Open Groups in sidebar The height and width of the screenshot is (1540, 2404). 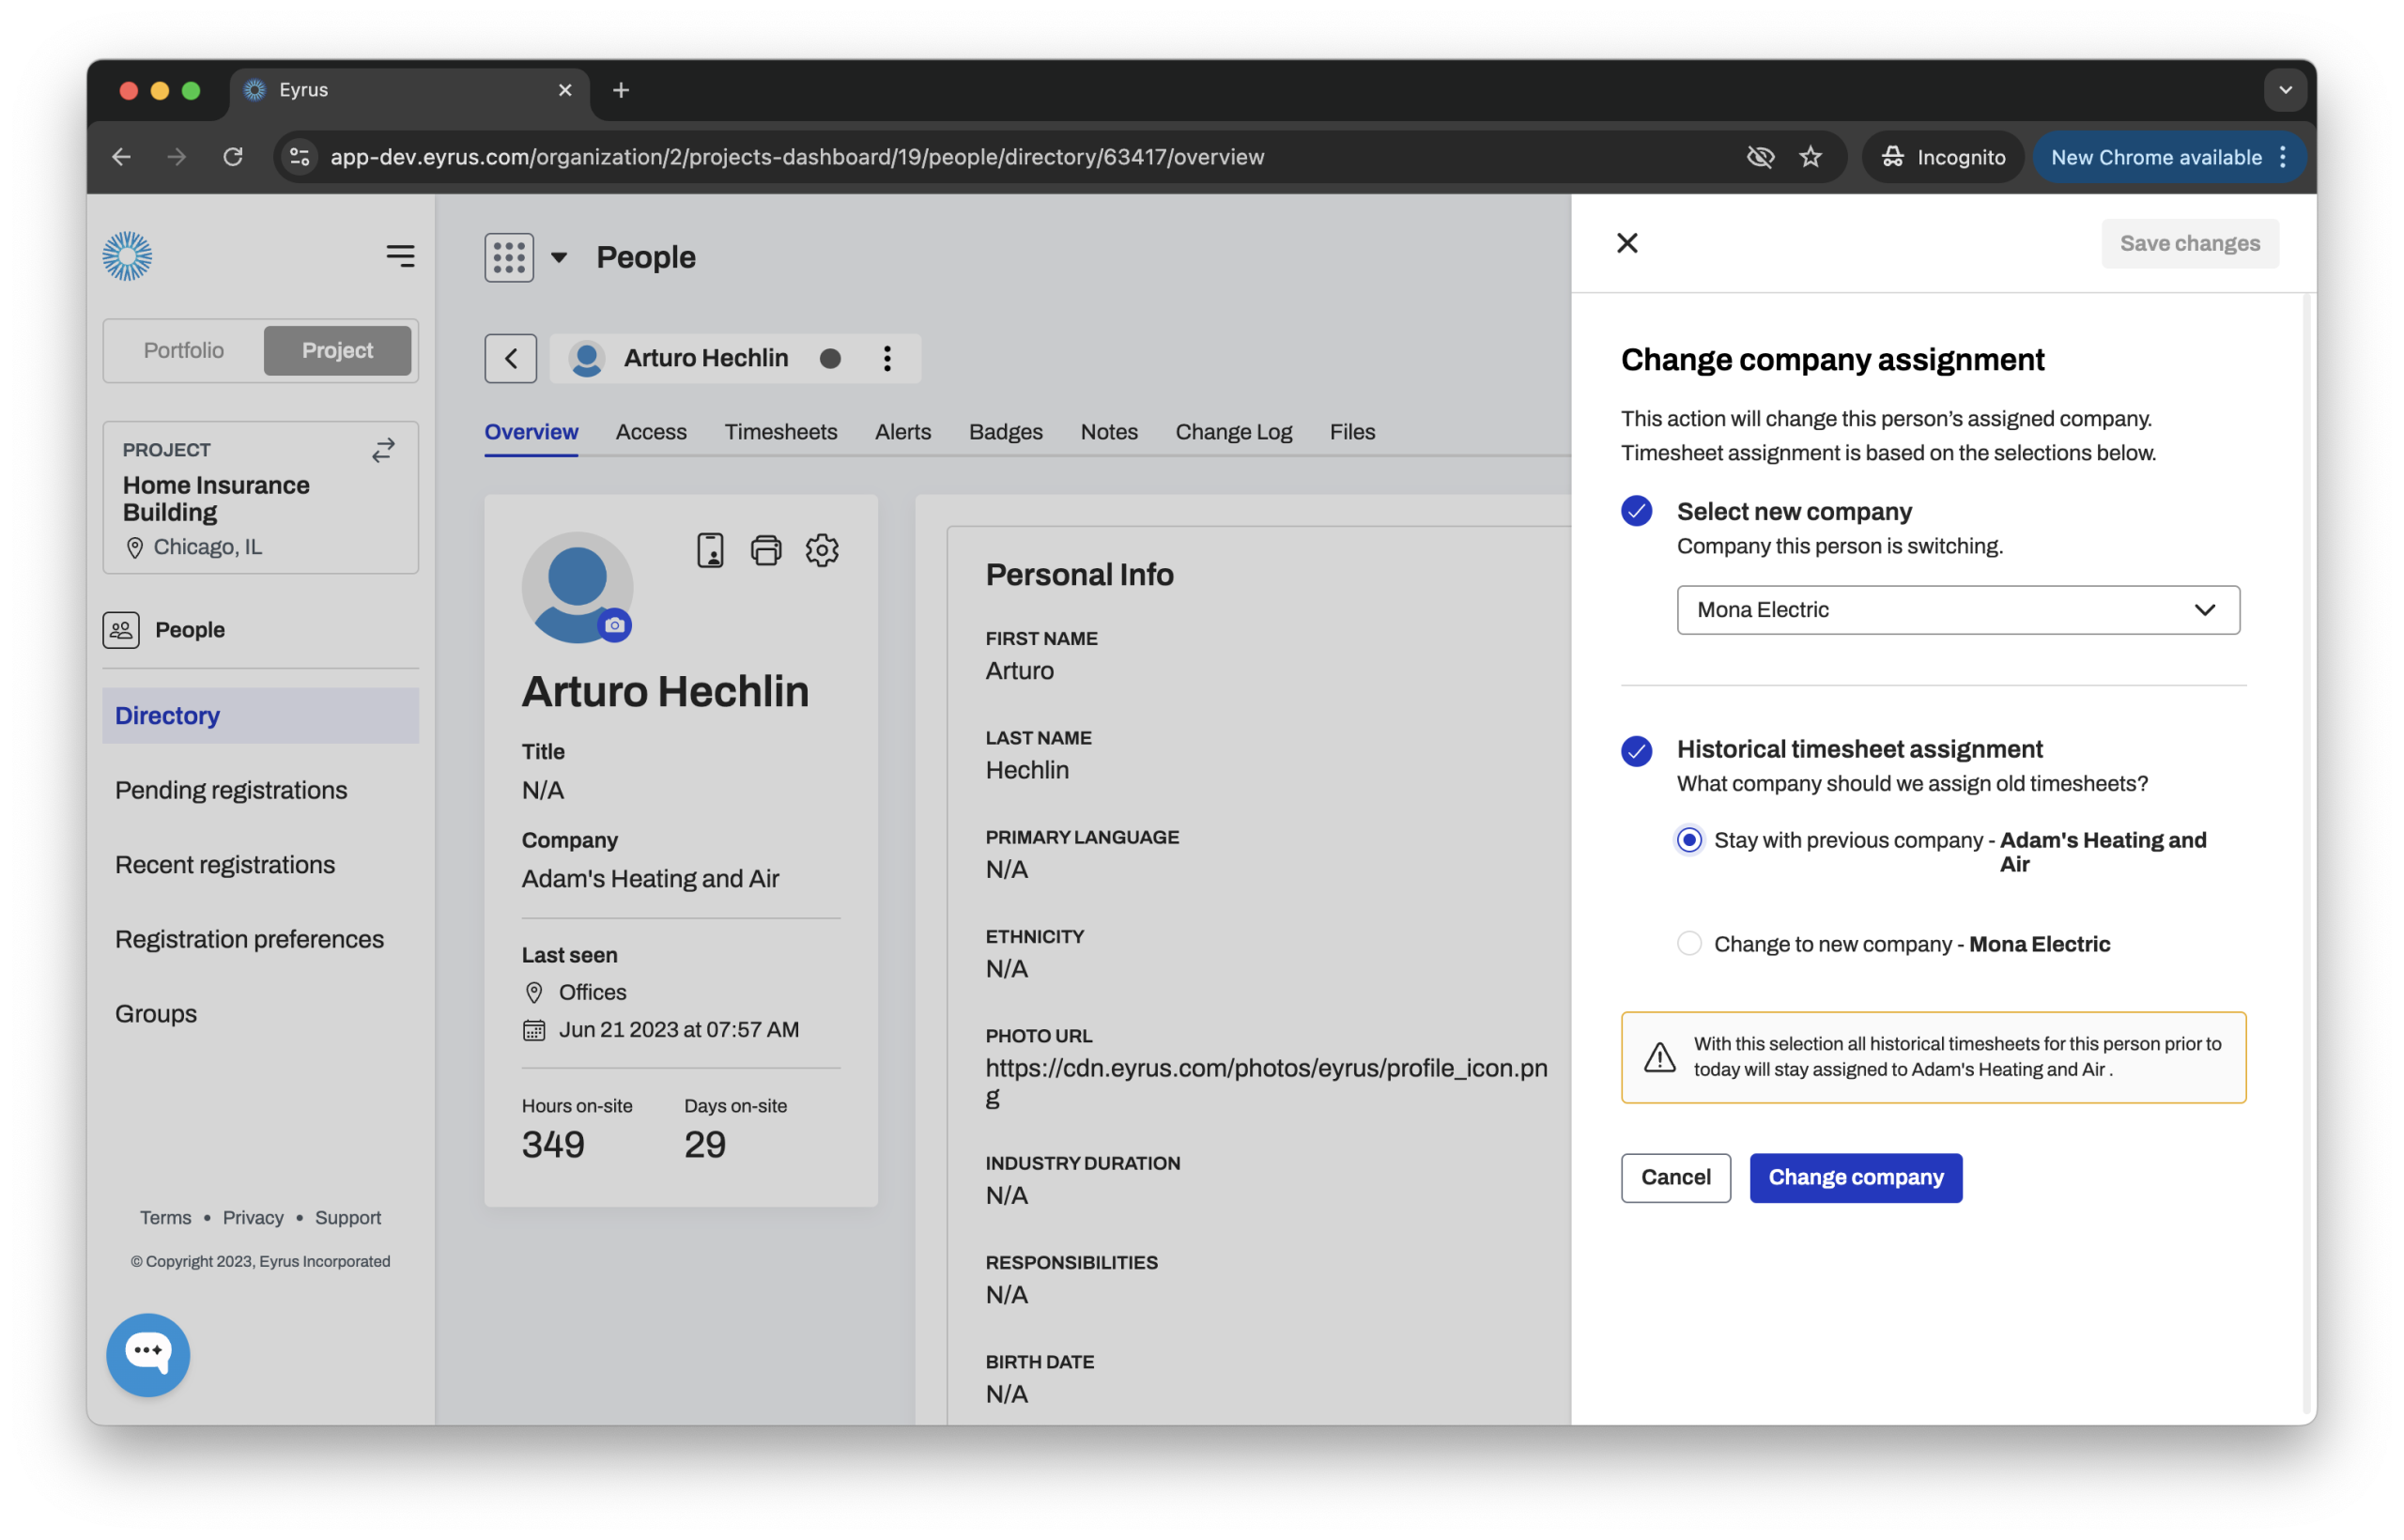[156, 1014]
